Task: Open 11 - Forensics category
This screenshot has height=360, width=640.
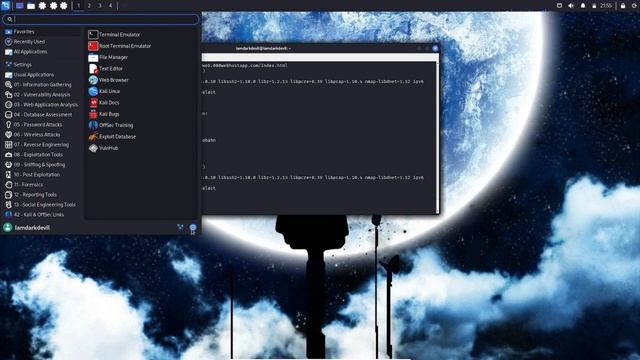Action: pos(42,184)
